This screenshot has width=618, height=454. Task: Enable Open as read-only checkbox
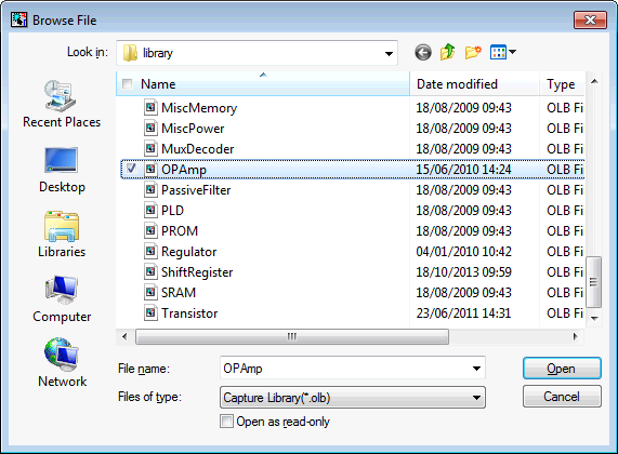225,422
